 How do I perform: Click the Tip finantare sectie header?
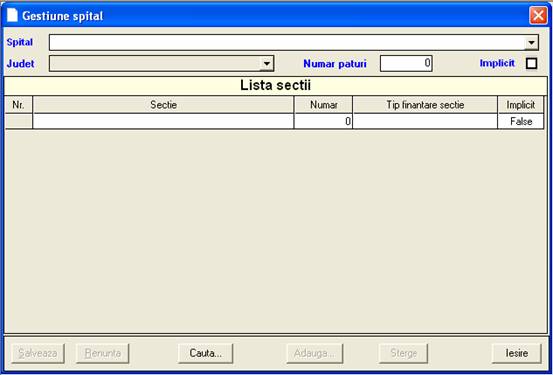pyautogui.click(x=425, y=105)
